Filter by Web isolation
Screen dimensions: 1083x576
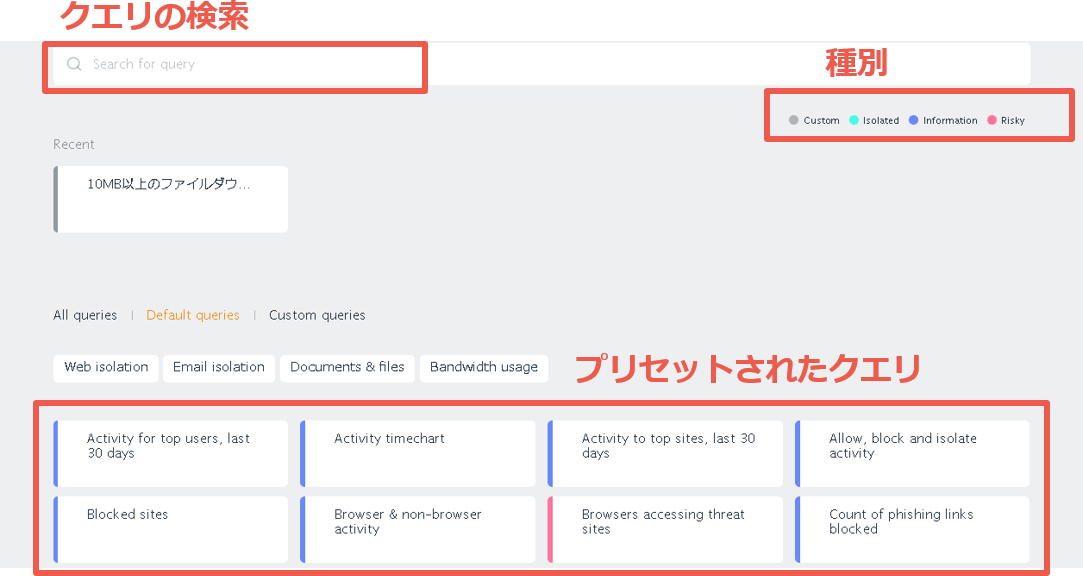(106, 368)
